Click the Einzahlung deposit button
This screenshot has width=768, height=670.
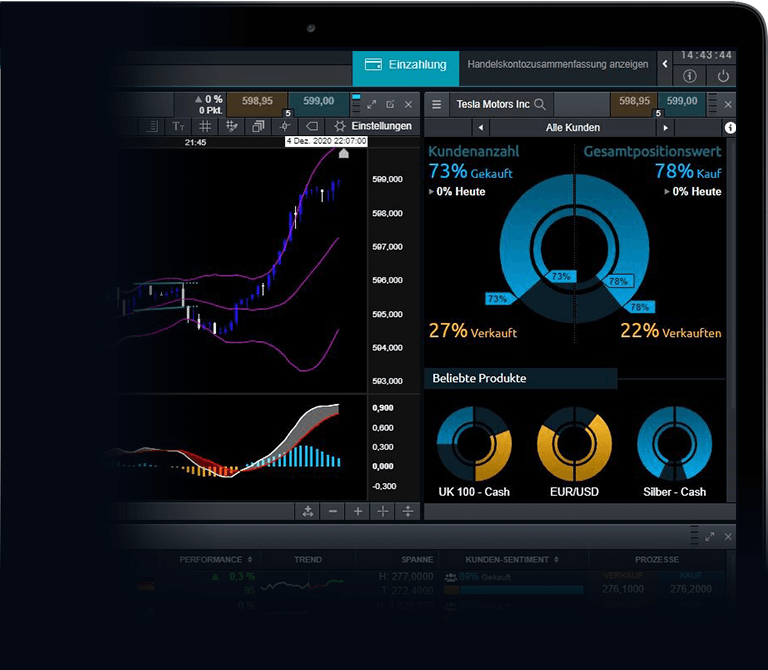click(x=405, y=65)
